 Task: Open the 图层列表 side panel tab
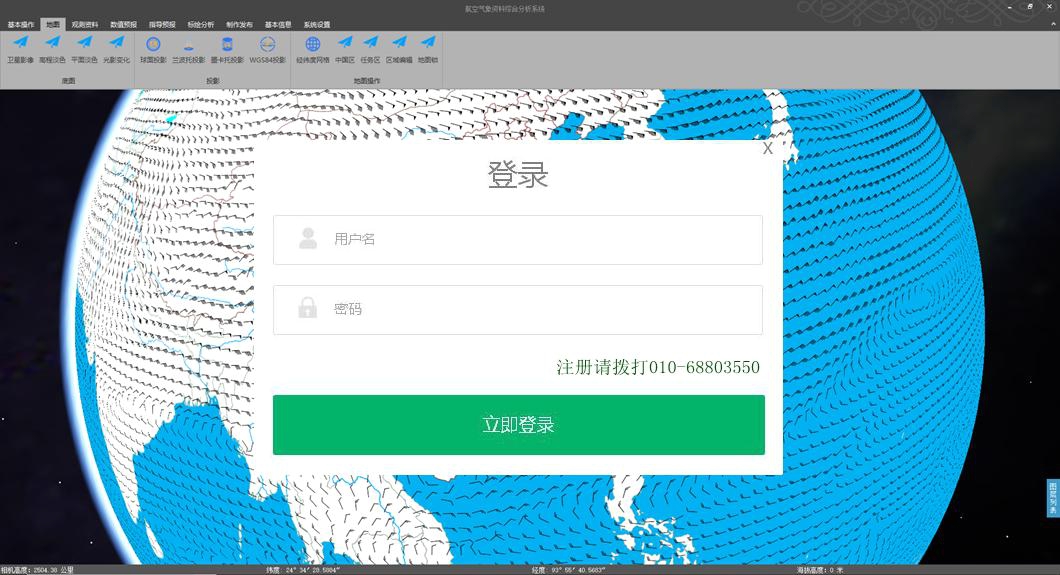[1053, 498]
